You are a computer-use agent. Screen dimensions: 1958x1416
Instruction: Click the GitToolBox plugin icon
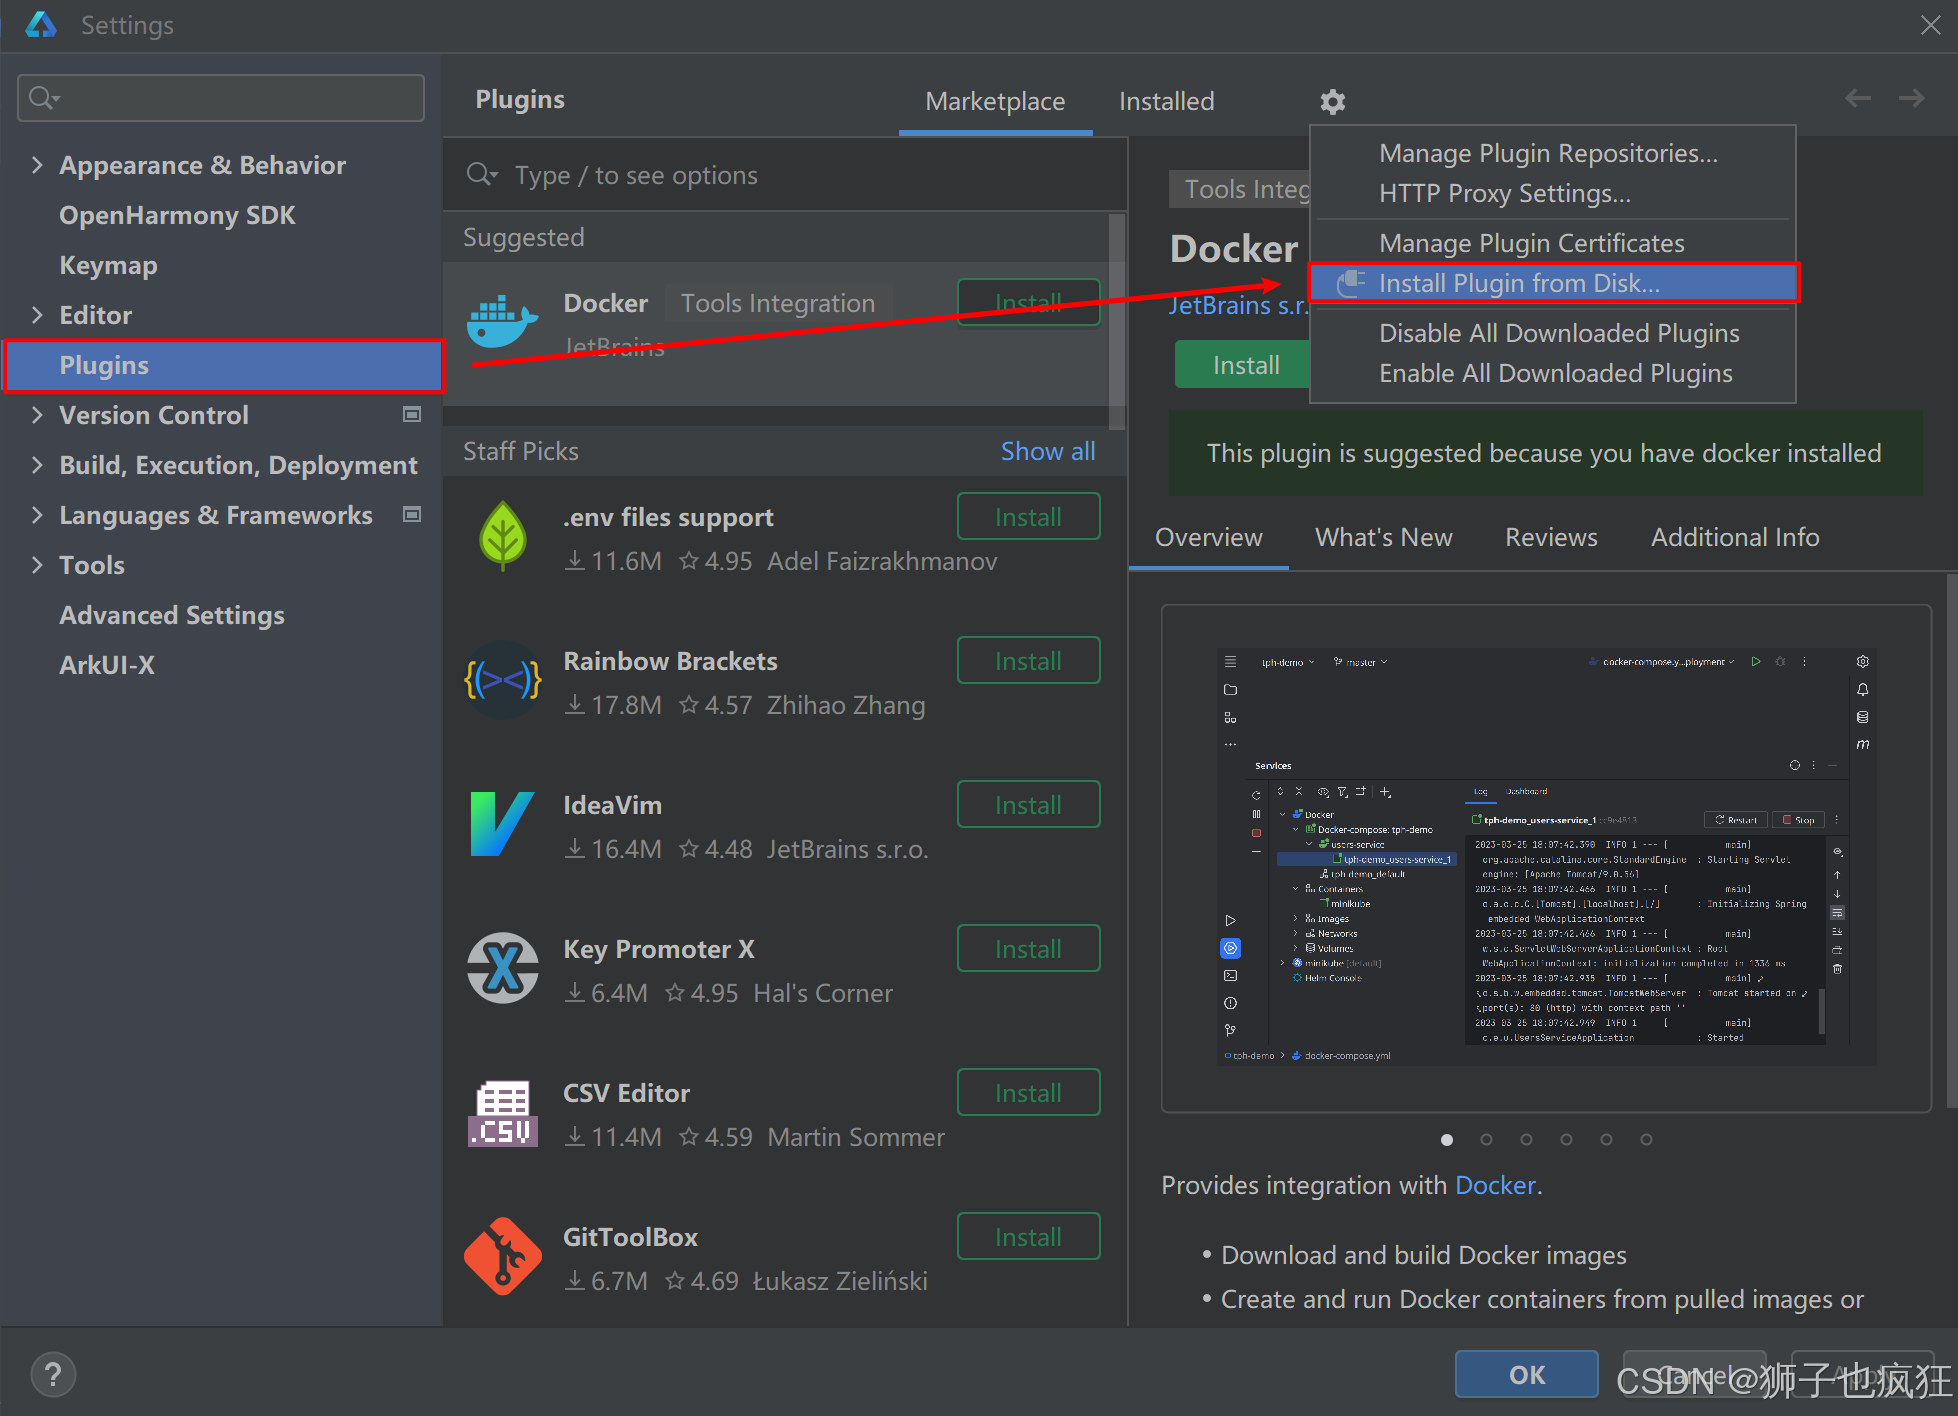click(502, 1257)
